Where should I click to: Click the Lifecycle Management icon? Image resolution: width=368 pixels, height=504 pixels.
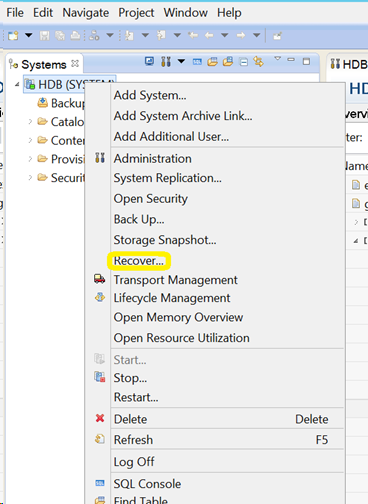click(100, 297)
